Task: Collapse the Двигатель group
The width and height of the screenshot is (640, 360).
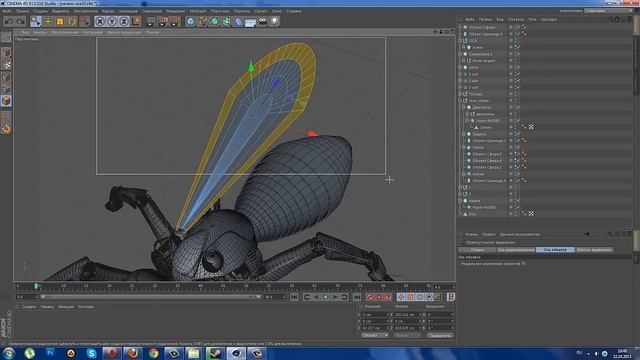Action: click(464, 107)
